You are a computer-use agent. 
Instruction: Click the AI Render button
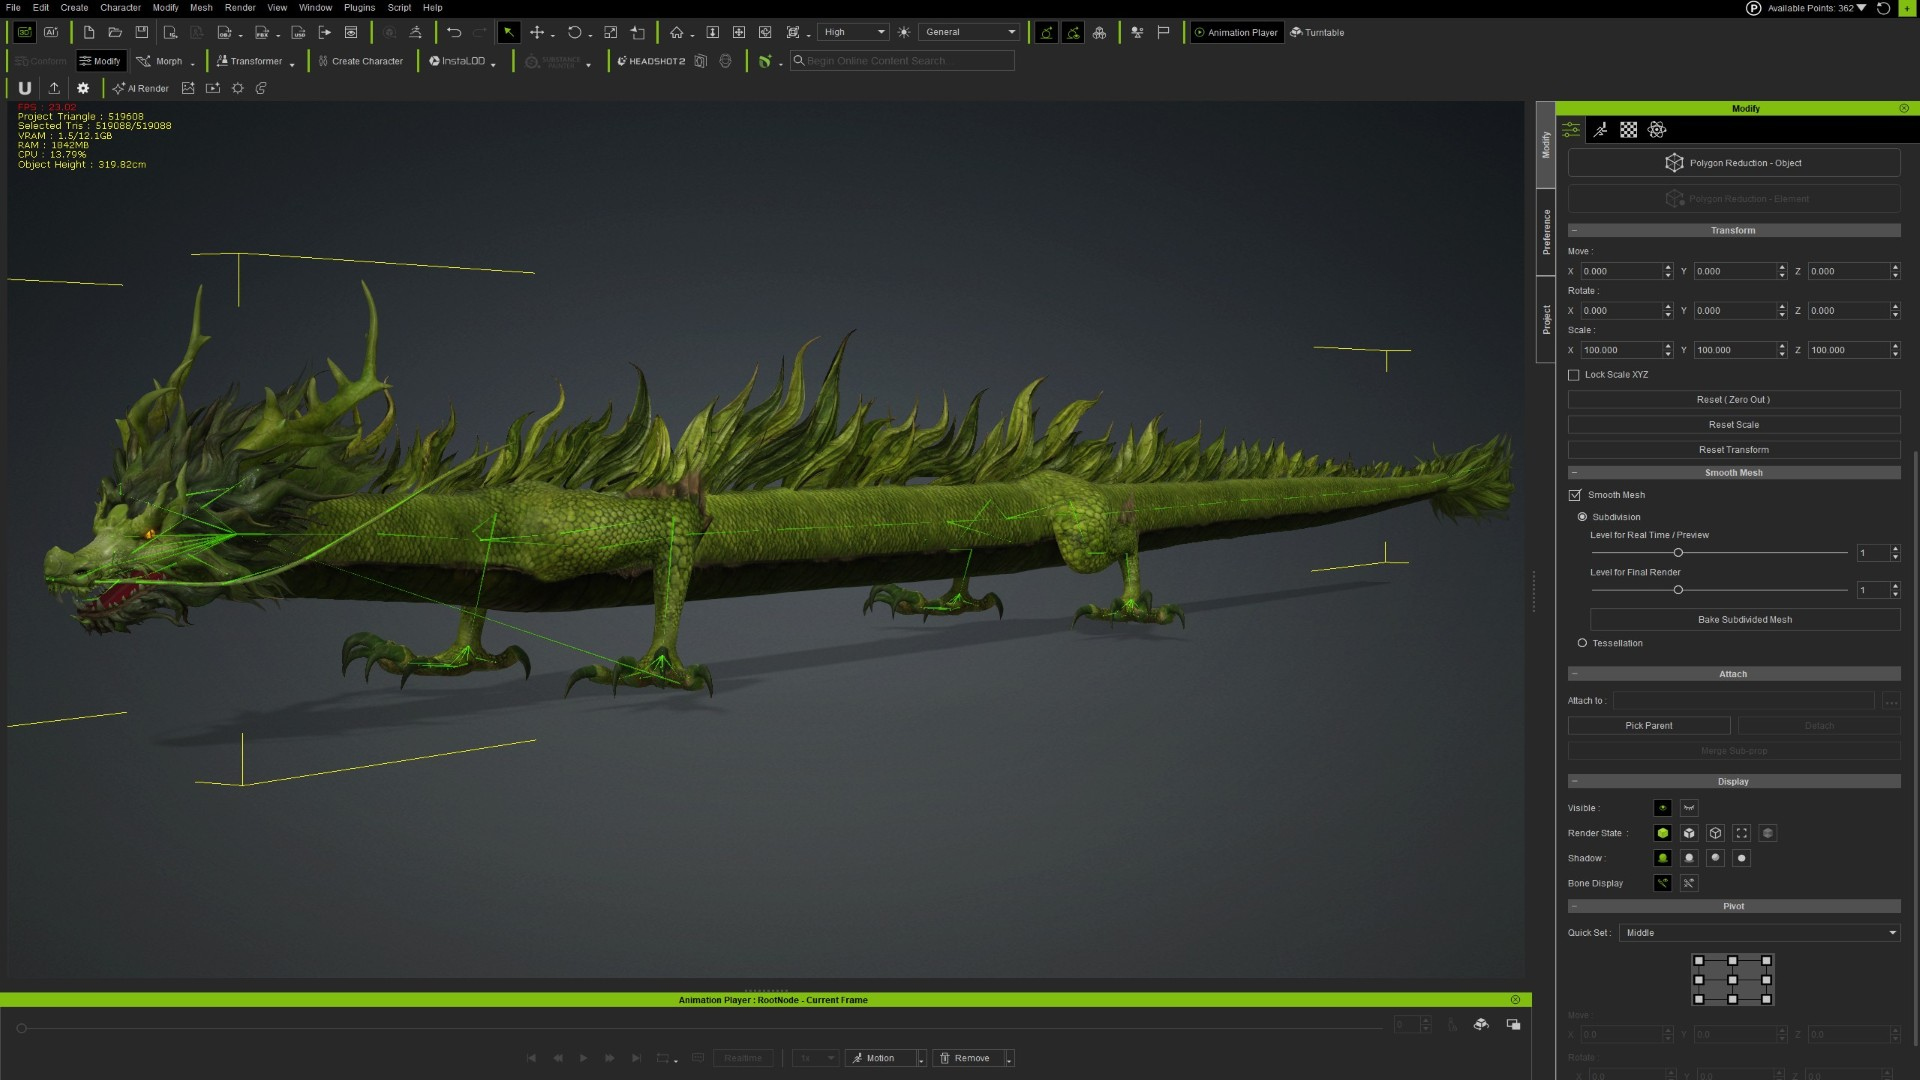pos(141,88)
